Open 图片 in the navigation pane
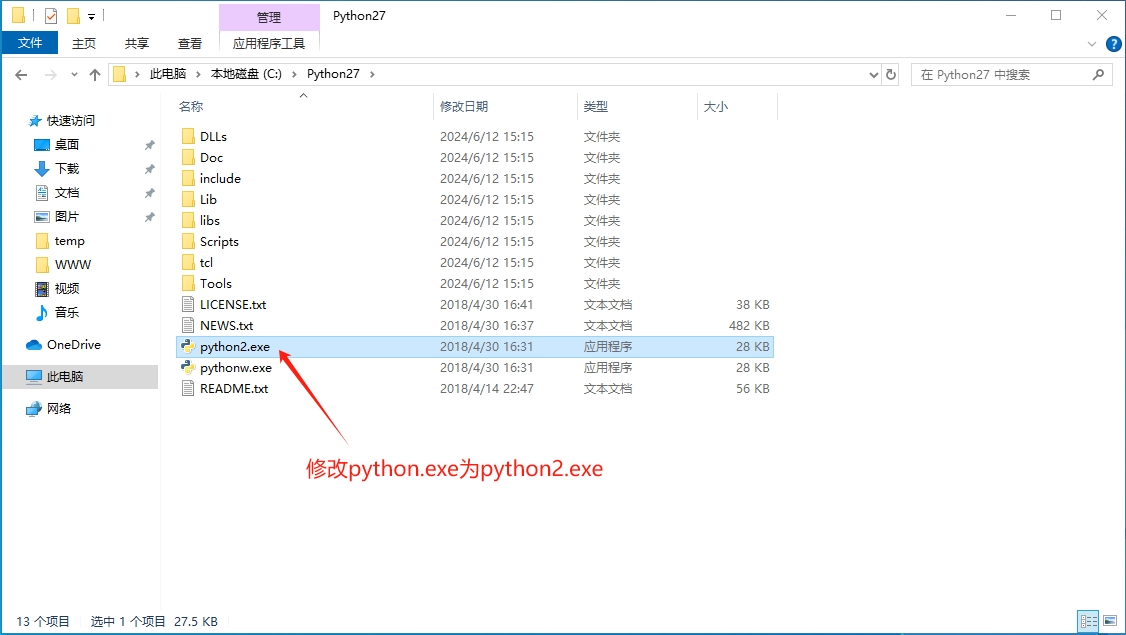This screenshot has width=1126, height=635. click(67, 216)
